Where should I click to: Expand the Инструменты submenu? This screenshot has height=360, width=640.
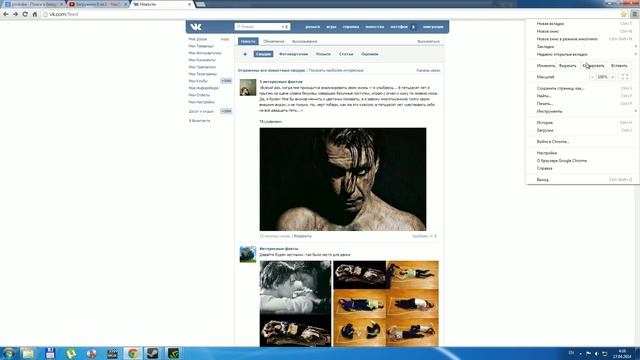point(582,111)
